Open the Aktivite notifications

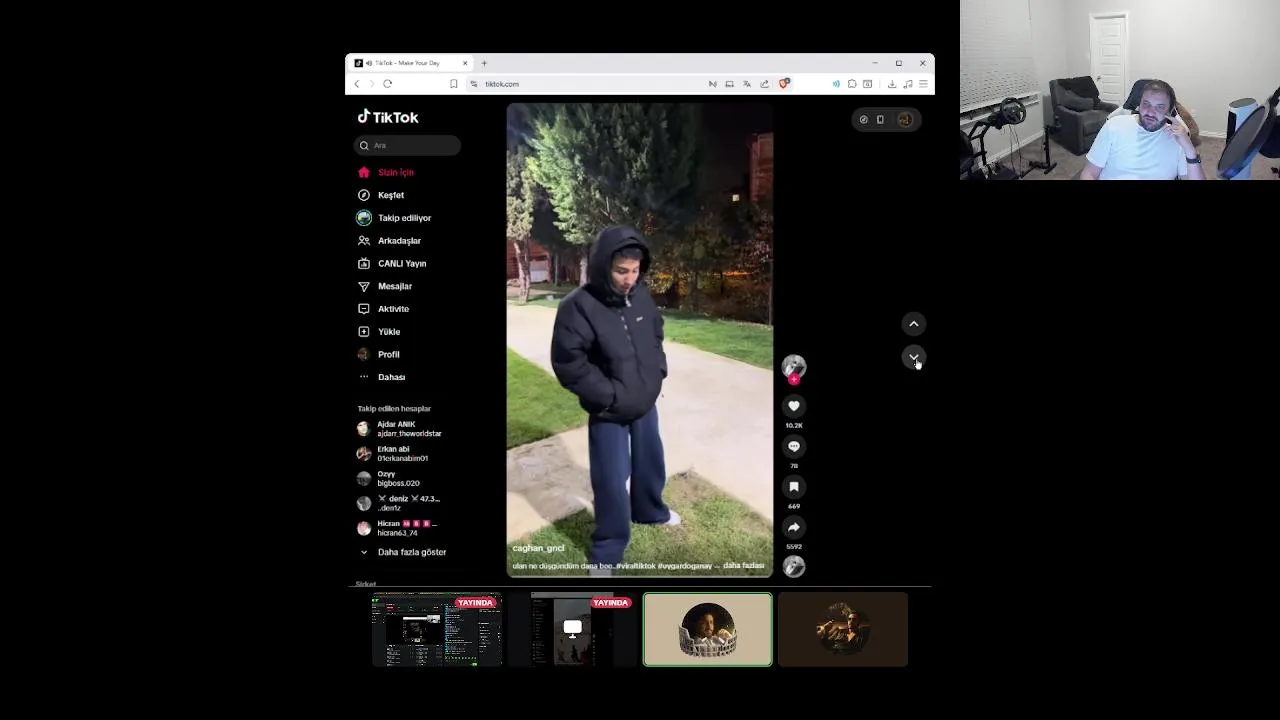click(x=383, y=309)
